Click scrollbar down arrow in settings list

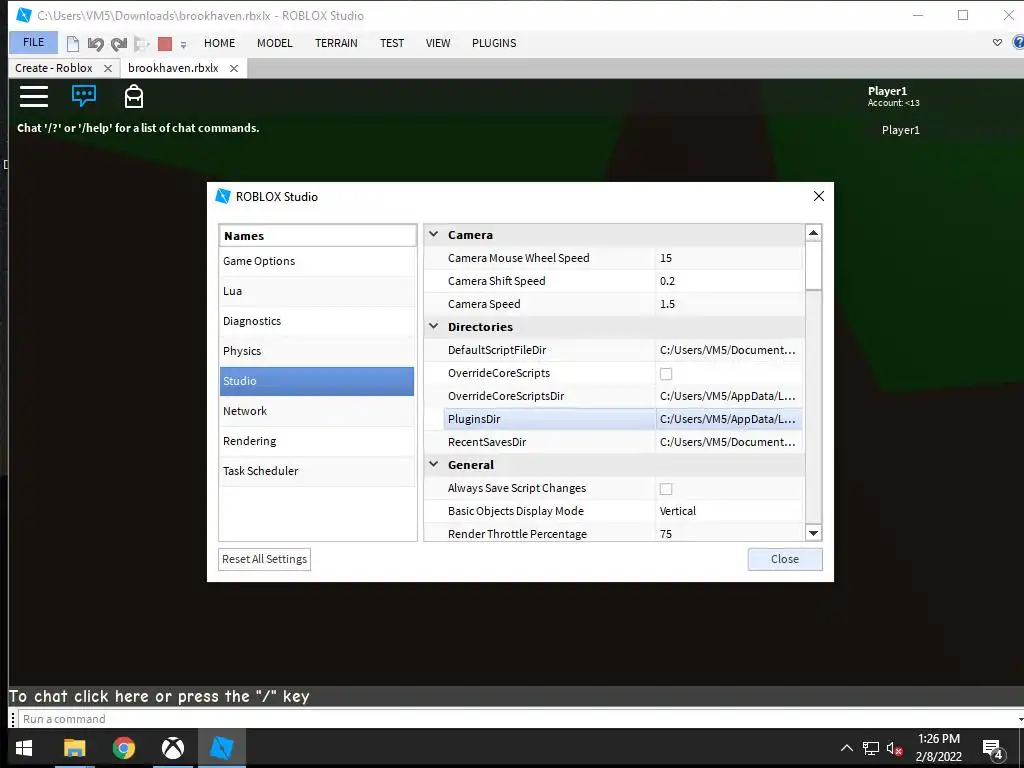tap(813, 534)
